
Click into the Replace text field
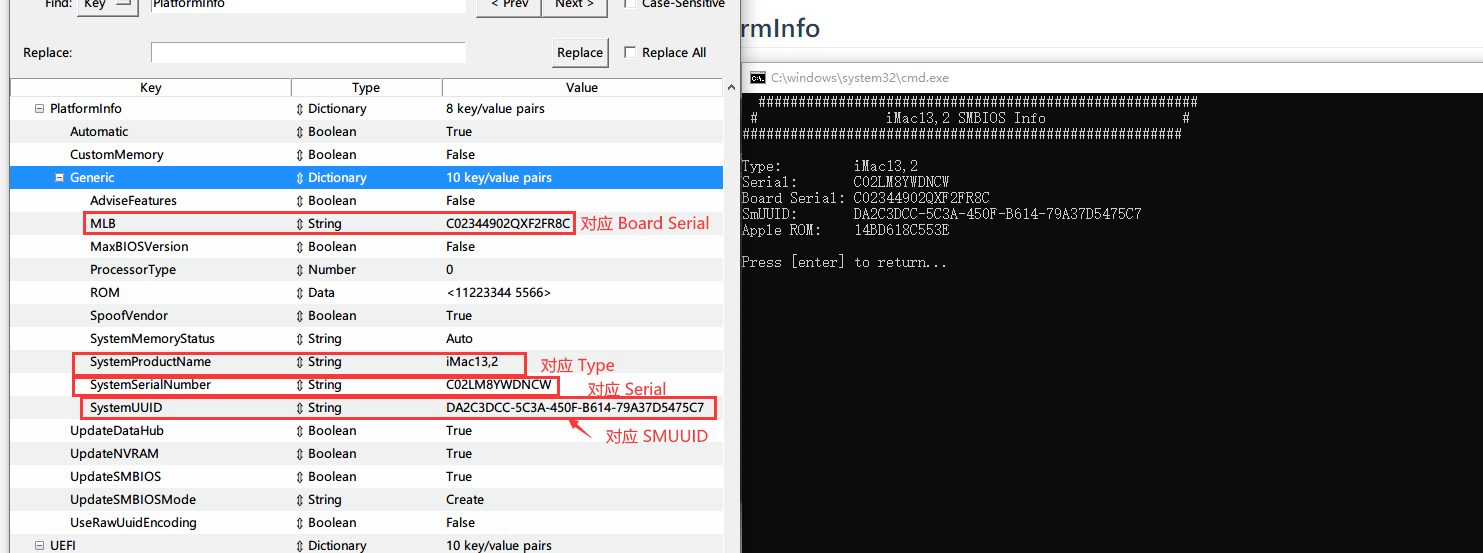(x=308, y=52)
